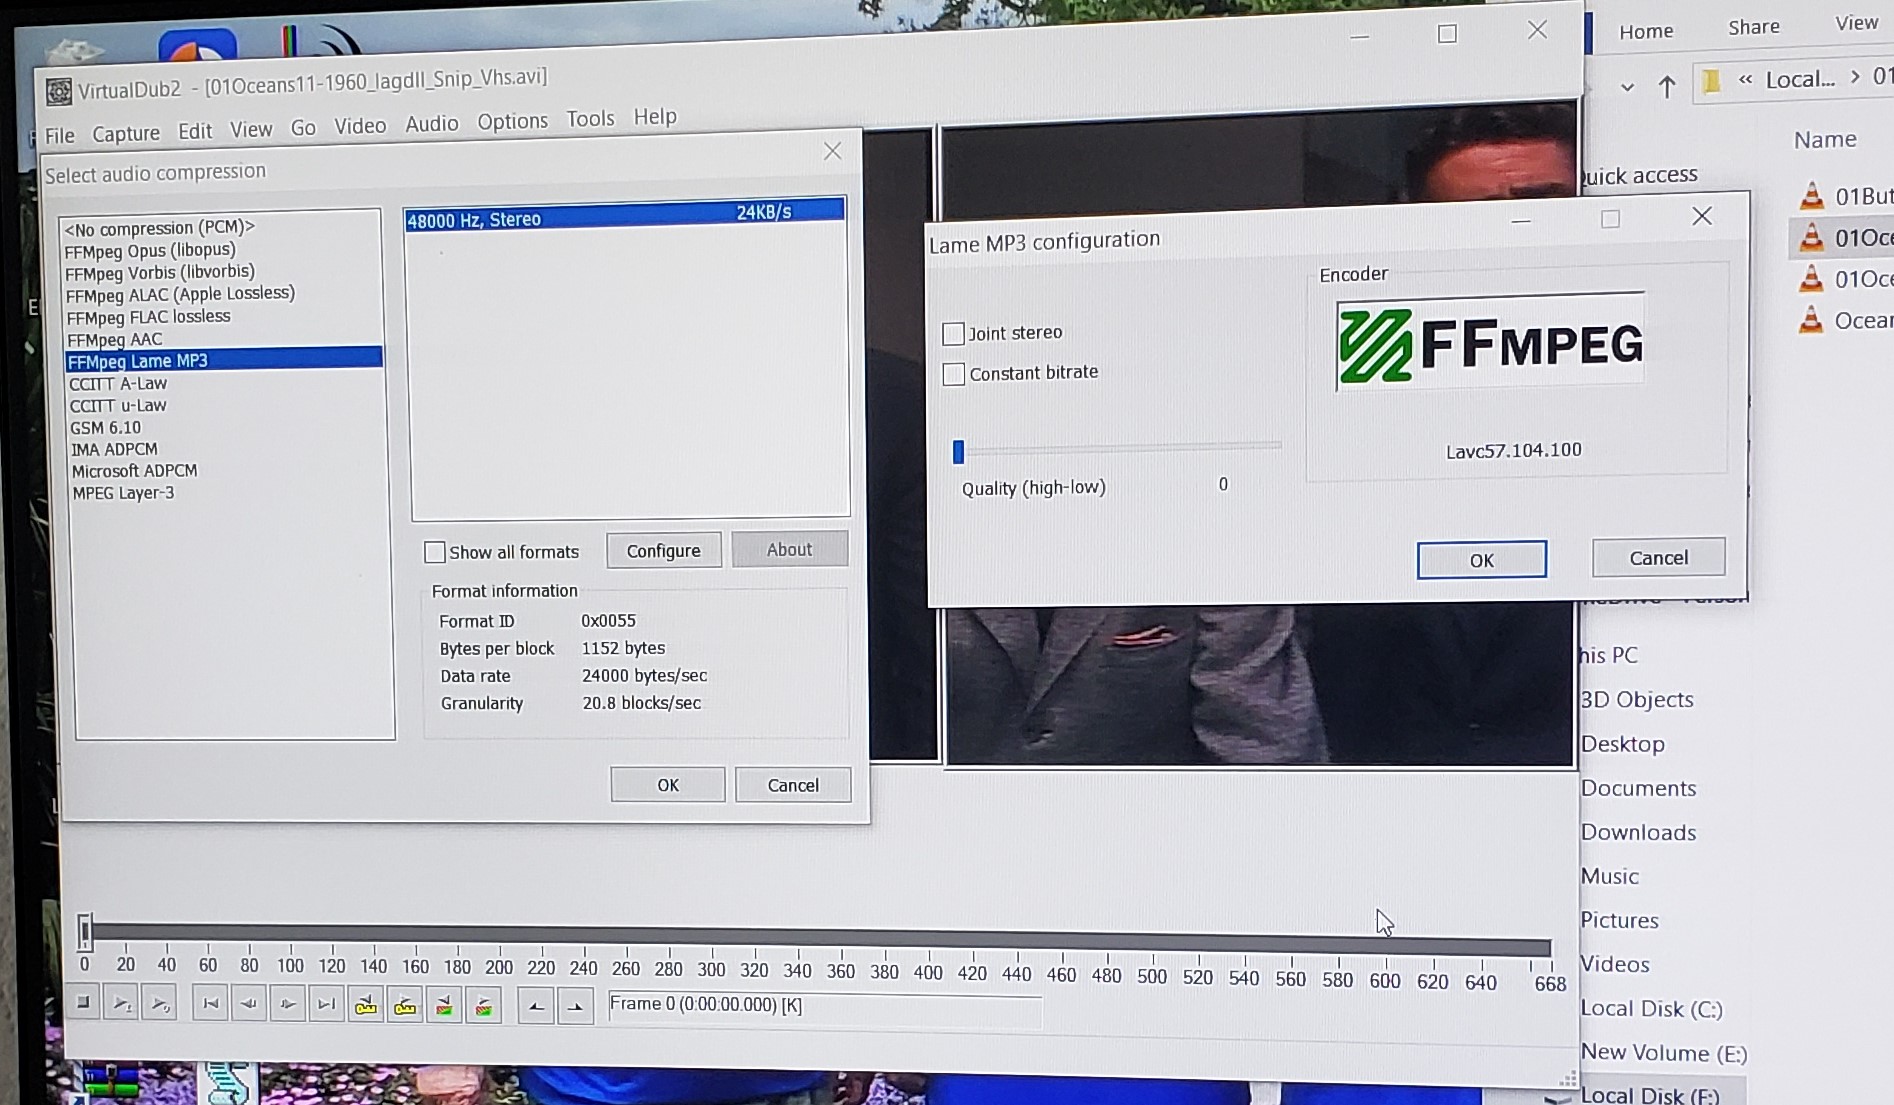Select FFMpeg Vorbis (libvorbis) codec

coord(160,272)
